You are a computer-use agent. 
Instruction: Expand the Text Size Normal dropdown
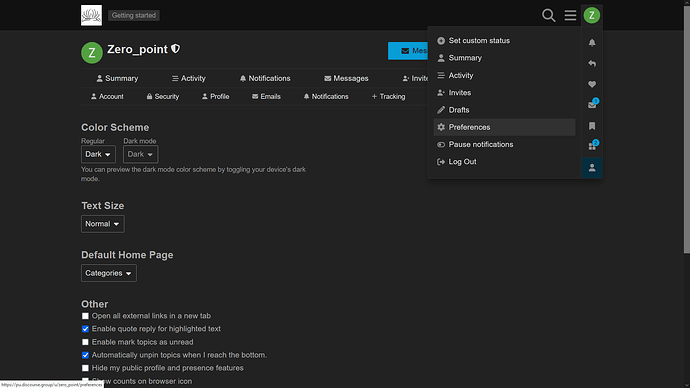click(103, 224)
